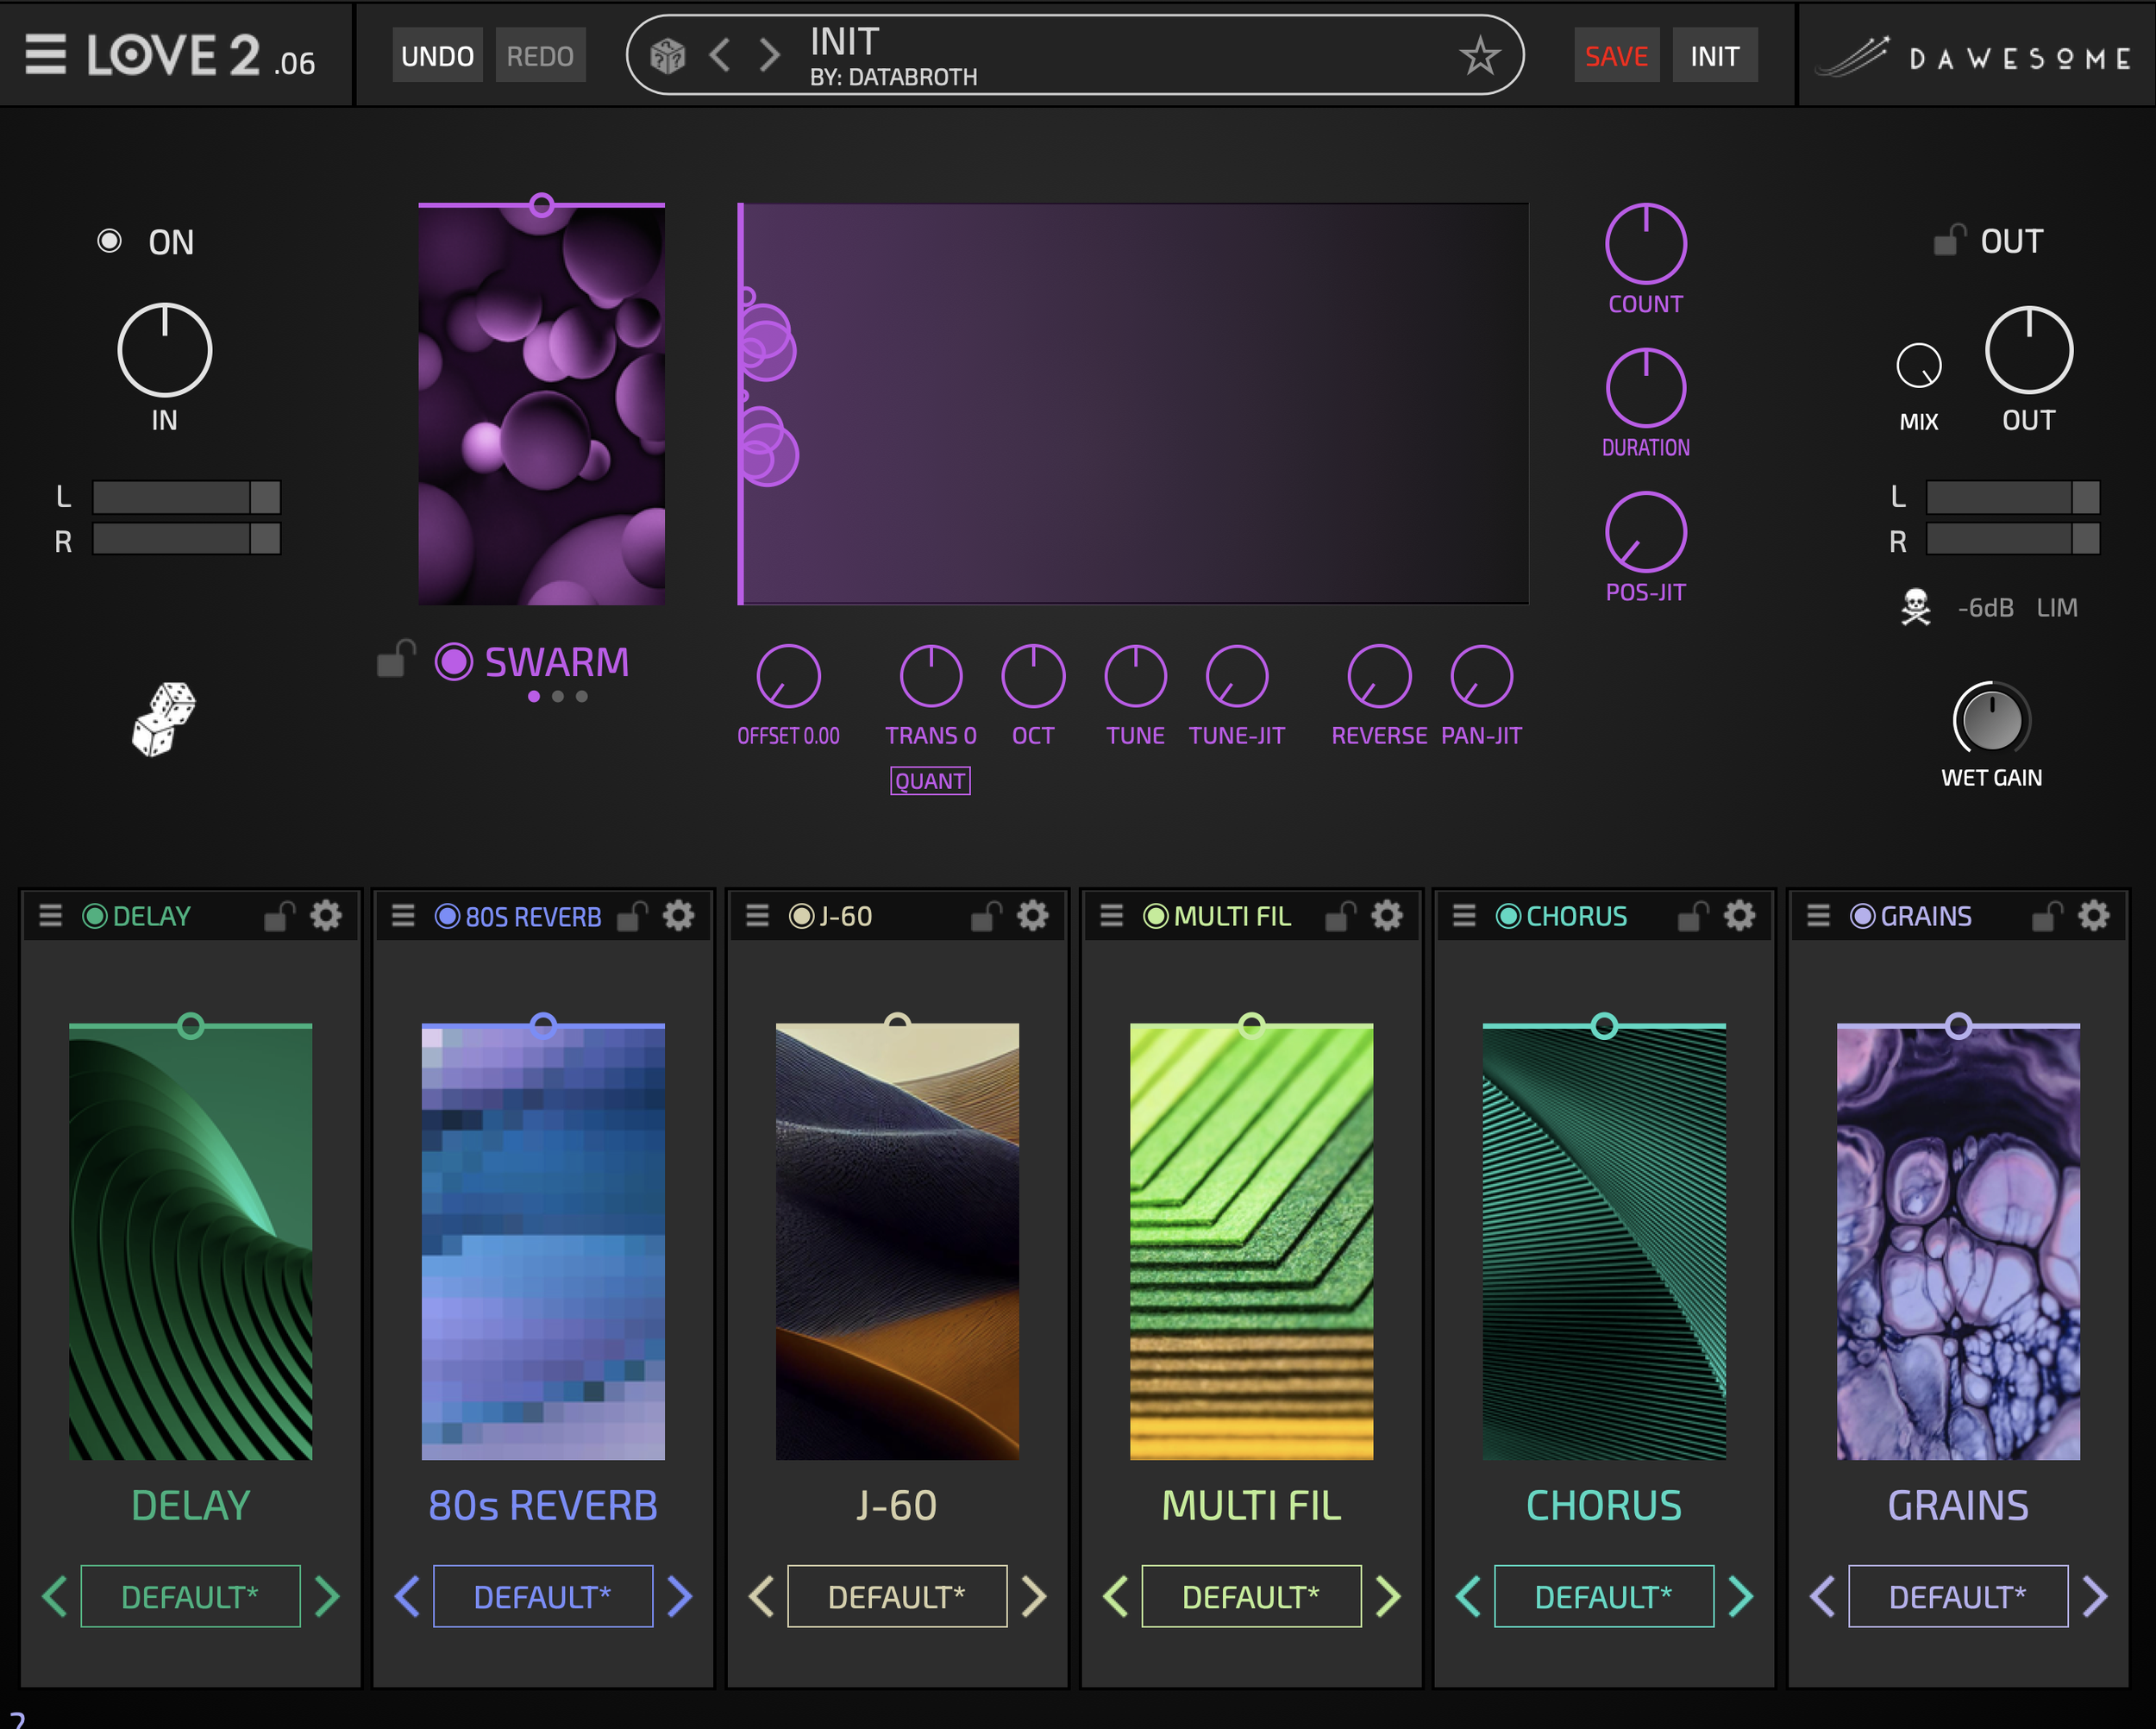This screenshot has width=2156, height=1729.
Task: Toggle the ON power radio button
Action: click(x=109, y=241)
